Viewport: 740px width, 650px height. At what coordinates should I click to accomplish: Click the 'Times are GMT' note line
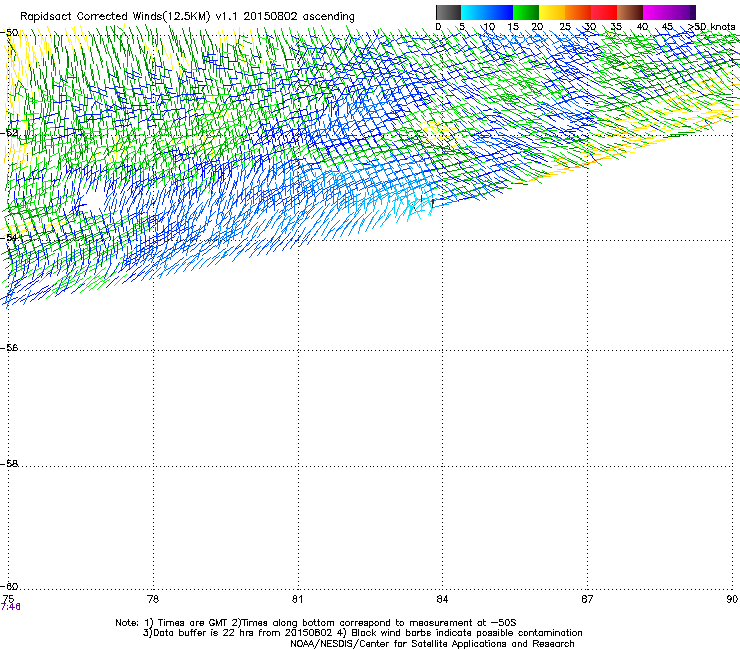(x=316, y=623)
